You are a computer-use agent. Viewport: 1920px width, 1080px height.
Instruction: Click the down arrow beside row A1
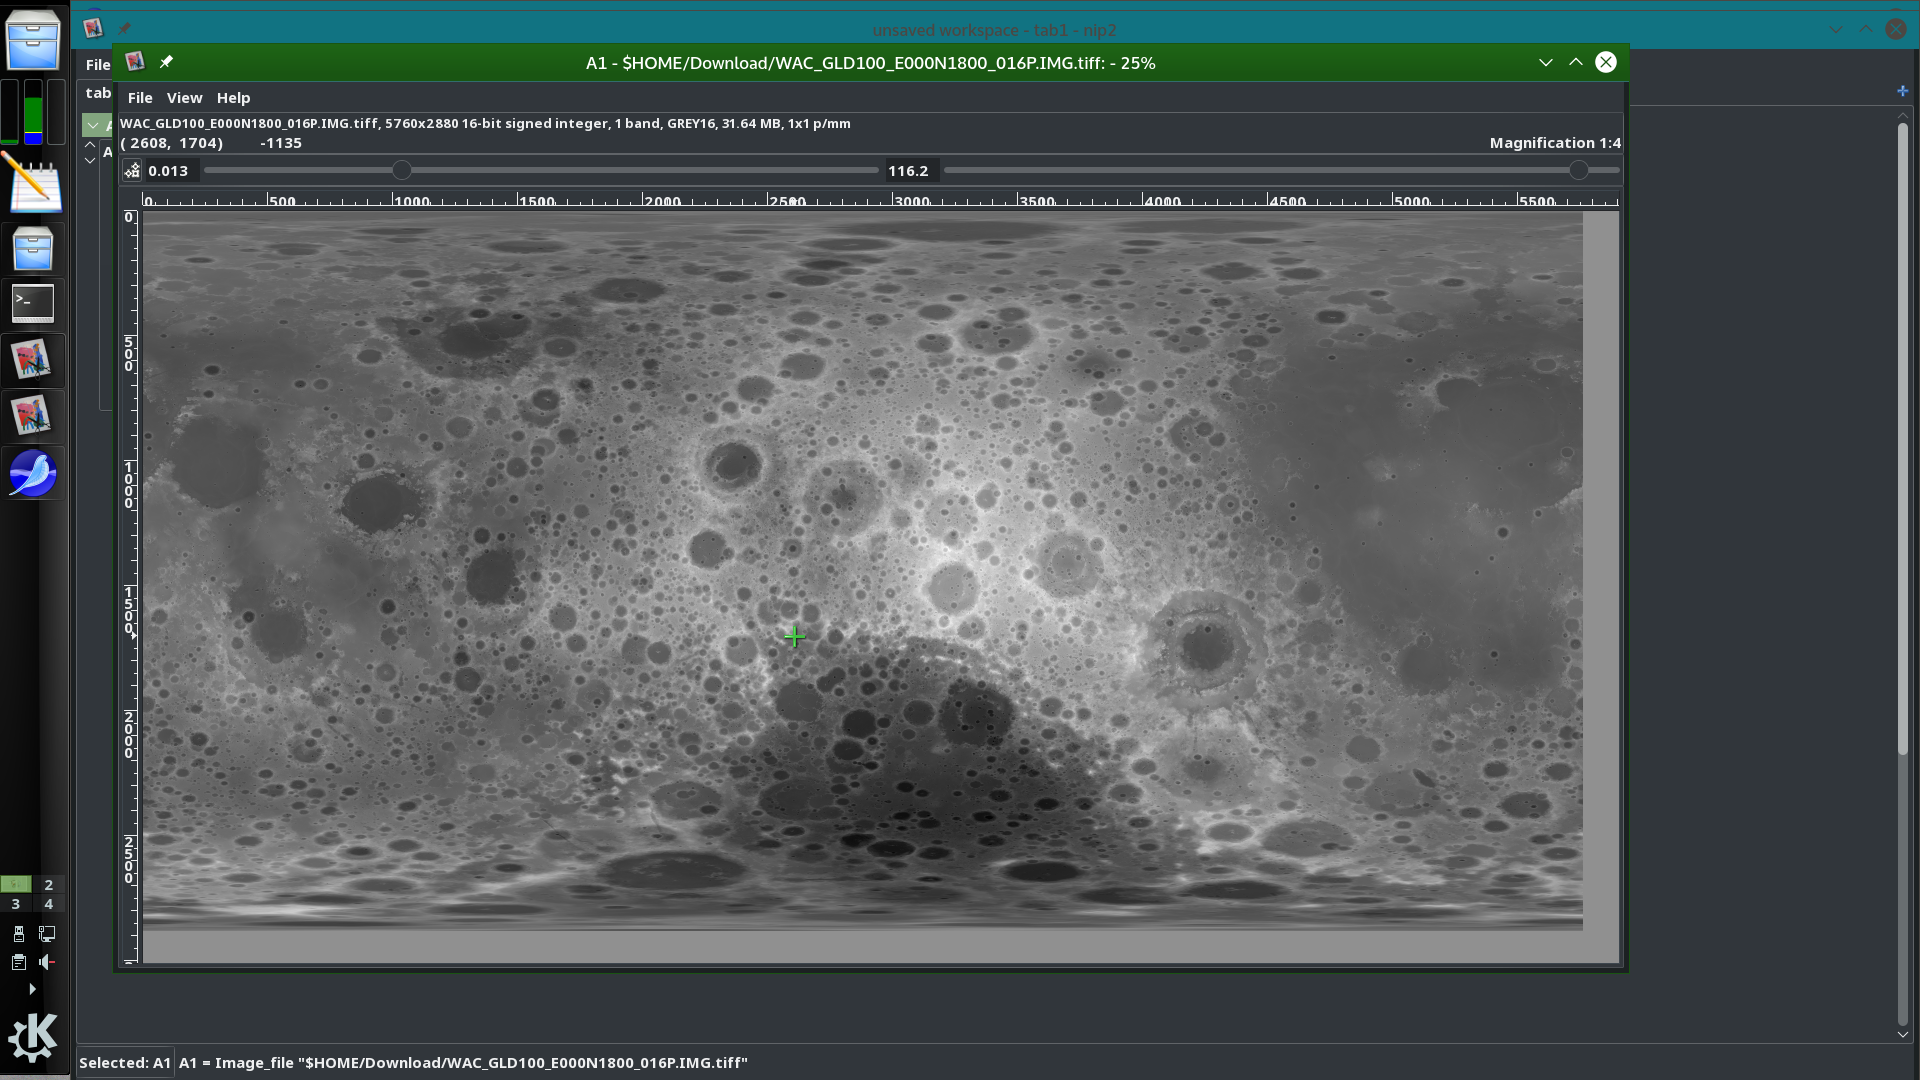pyautogui.click(x=90, y=160)
